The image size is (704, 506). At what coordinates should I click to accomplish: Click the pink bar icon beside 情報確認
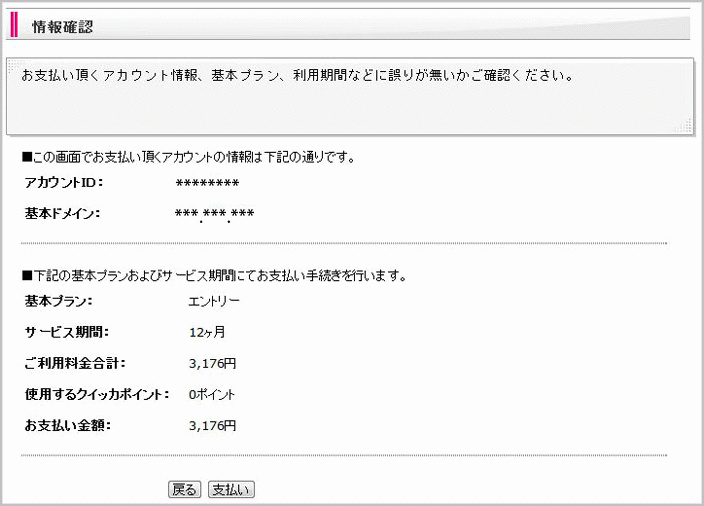[14, 25]
